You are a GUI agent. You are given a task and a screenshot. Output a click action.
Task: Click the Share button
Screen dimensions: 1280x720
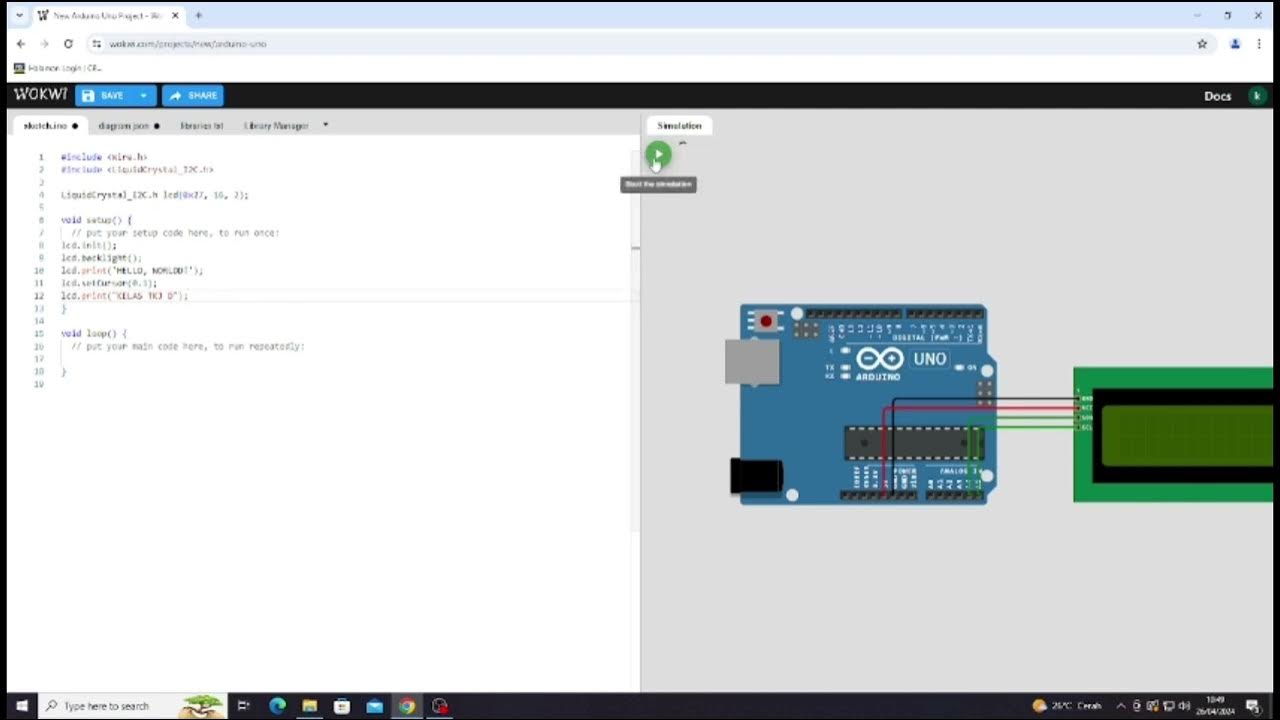coord(193,95)
